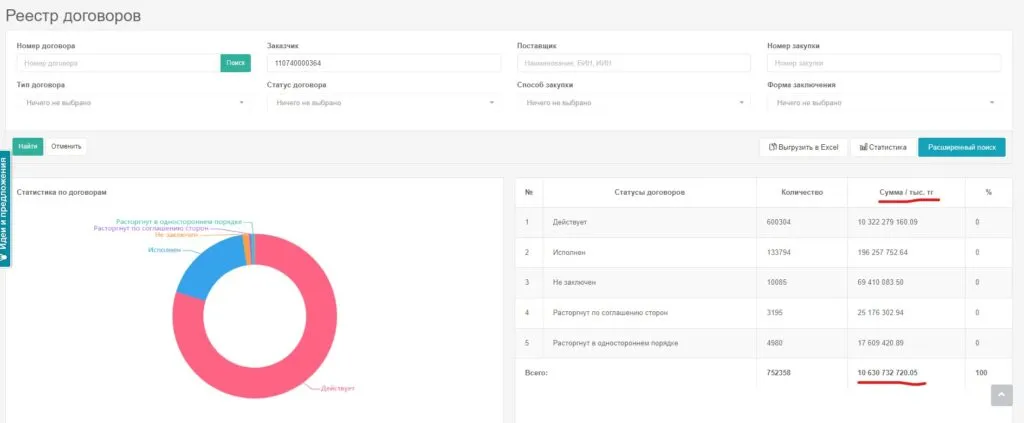The width and height of the screenshot is (1024, 423).
Task: Click the Заказчик field containing 110740000364
Action: pos(384,63)
